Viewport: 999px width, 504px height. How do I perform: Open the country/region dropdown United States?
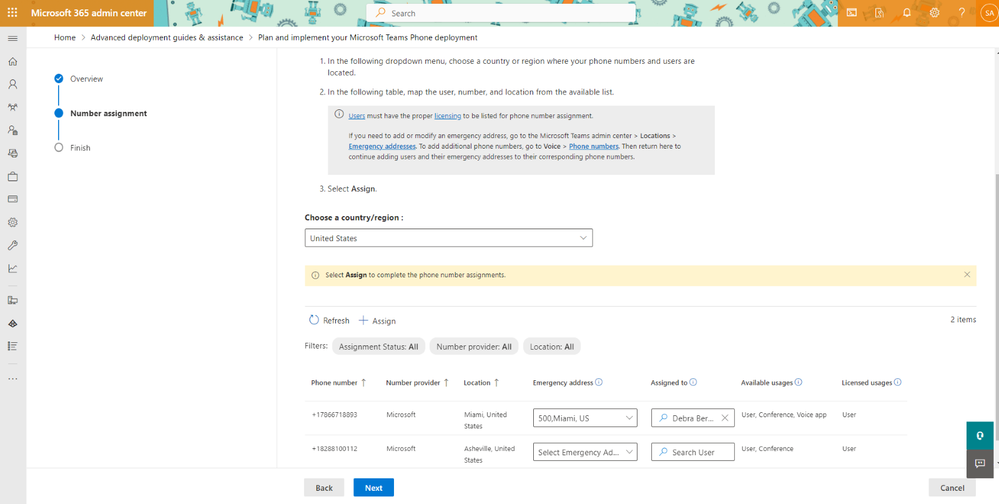(x=449, y=238)
